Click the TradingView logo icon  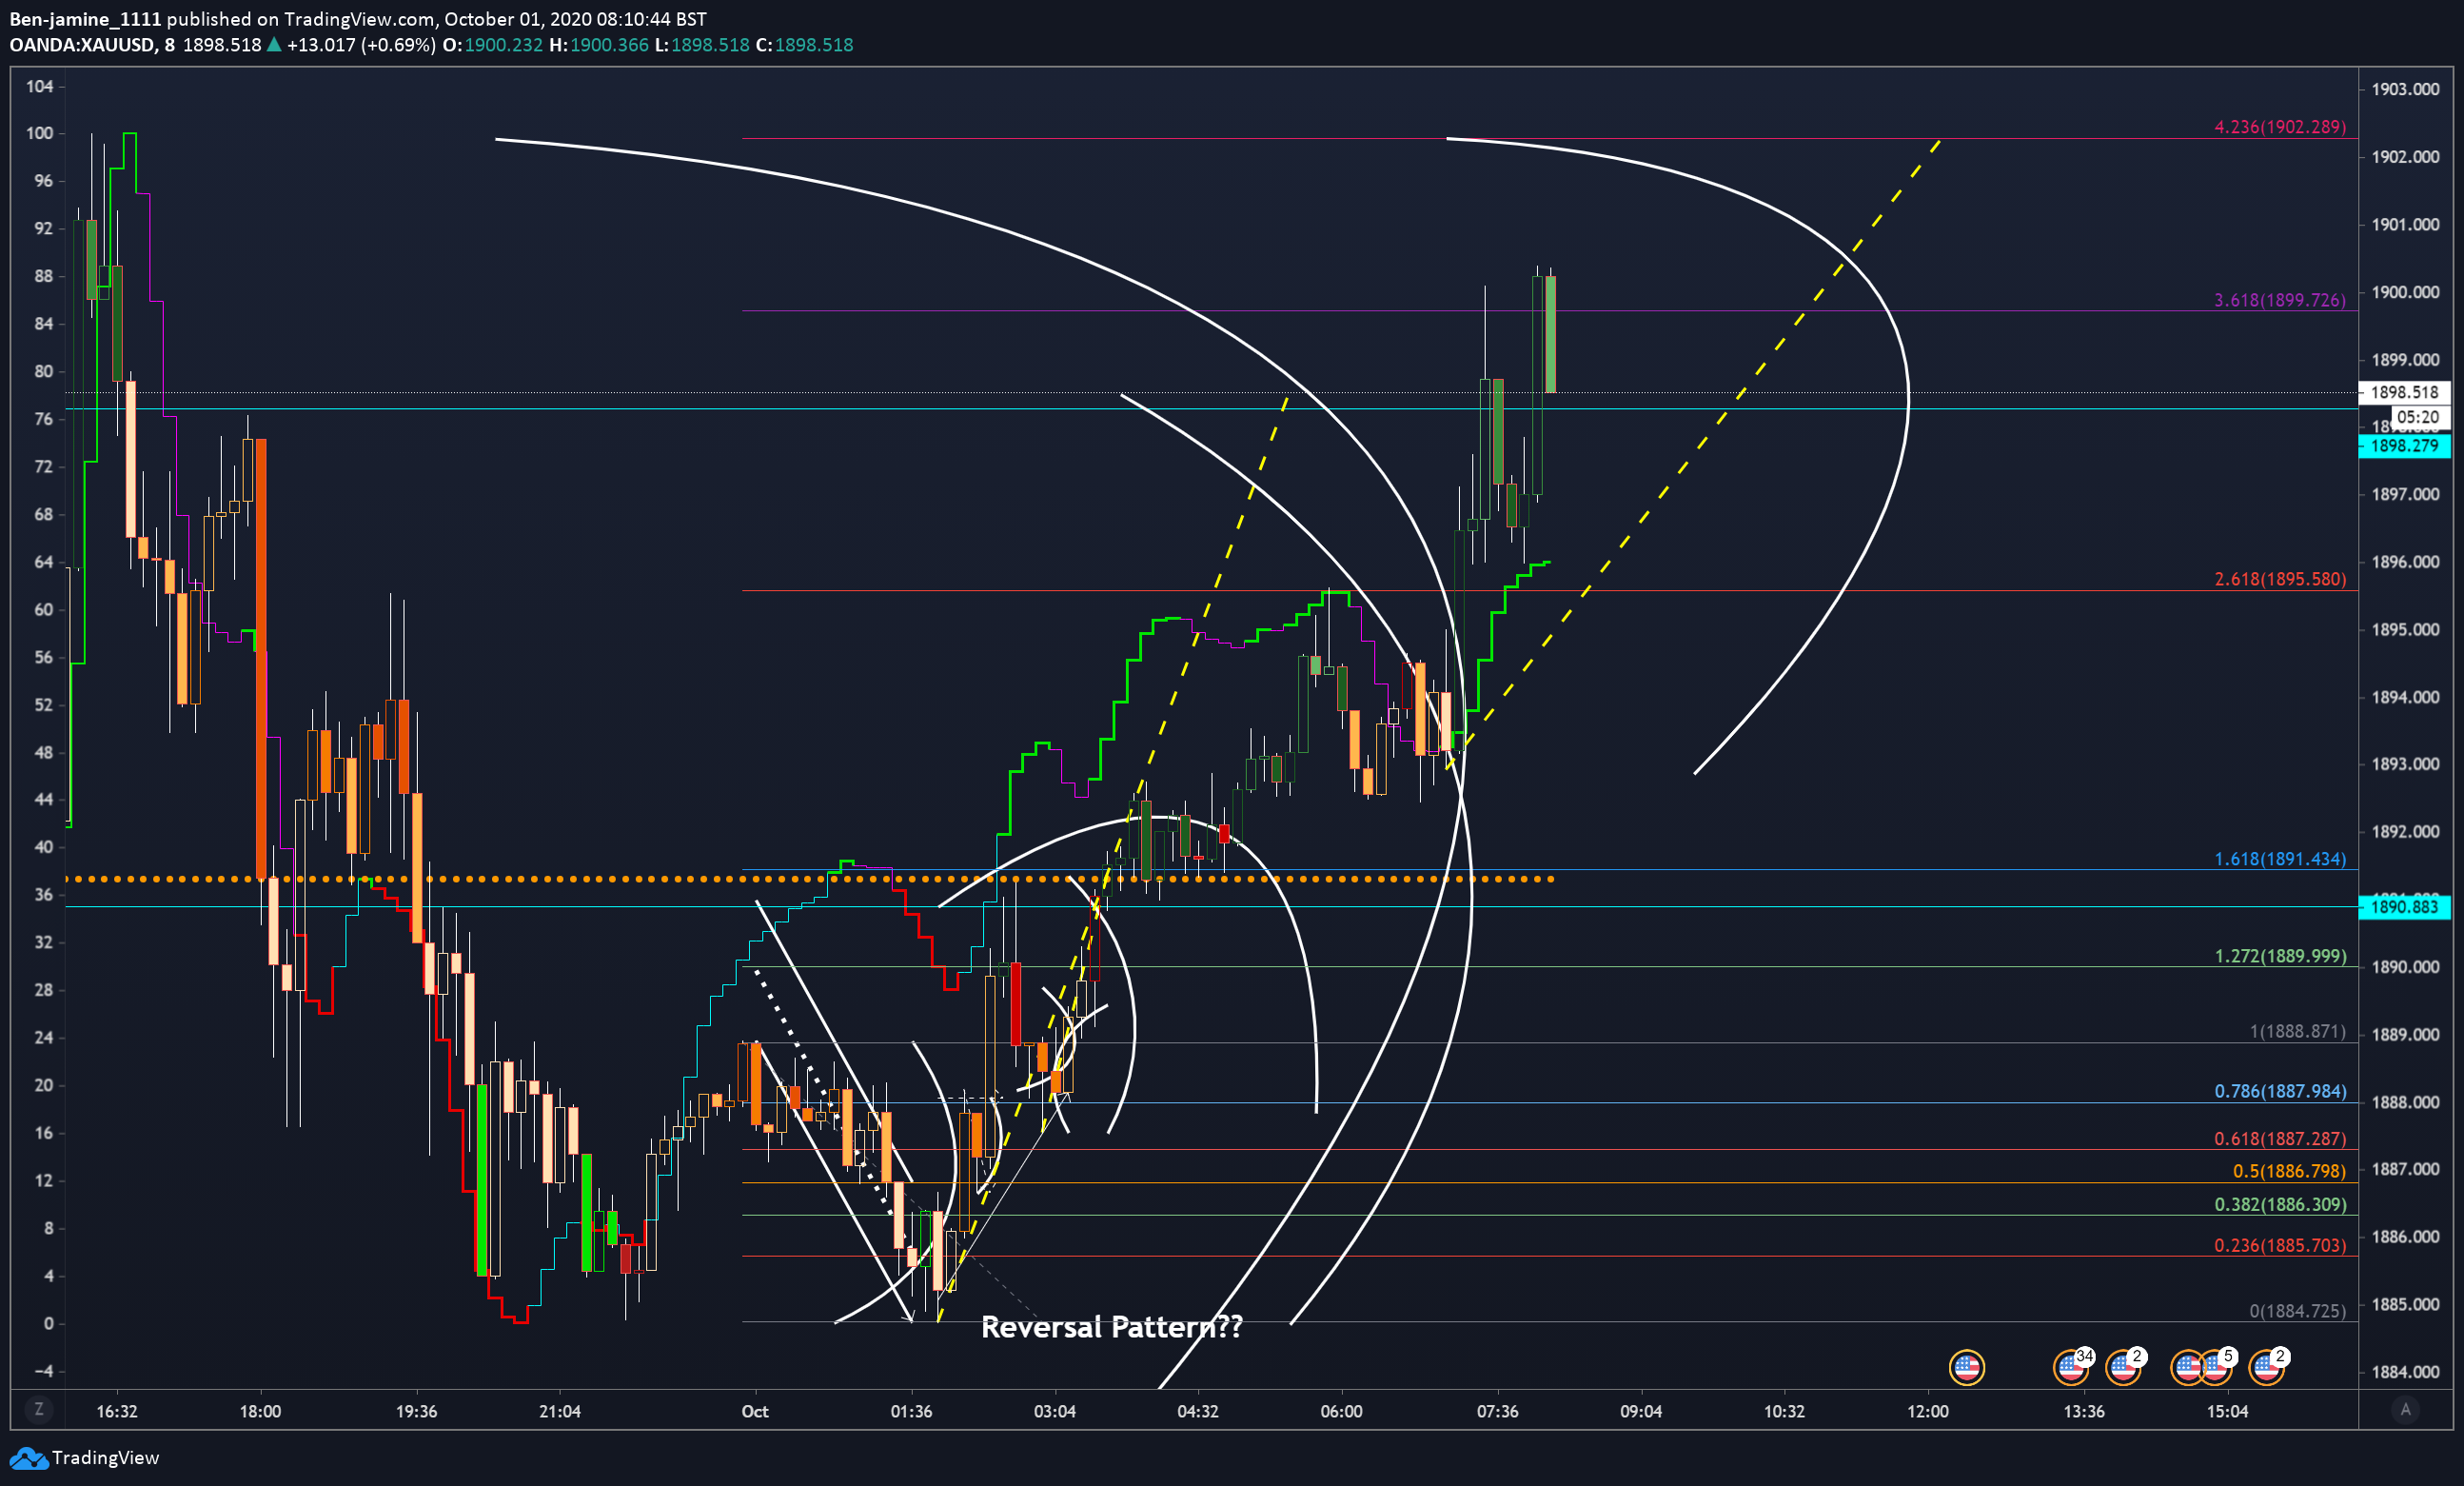28,1458
